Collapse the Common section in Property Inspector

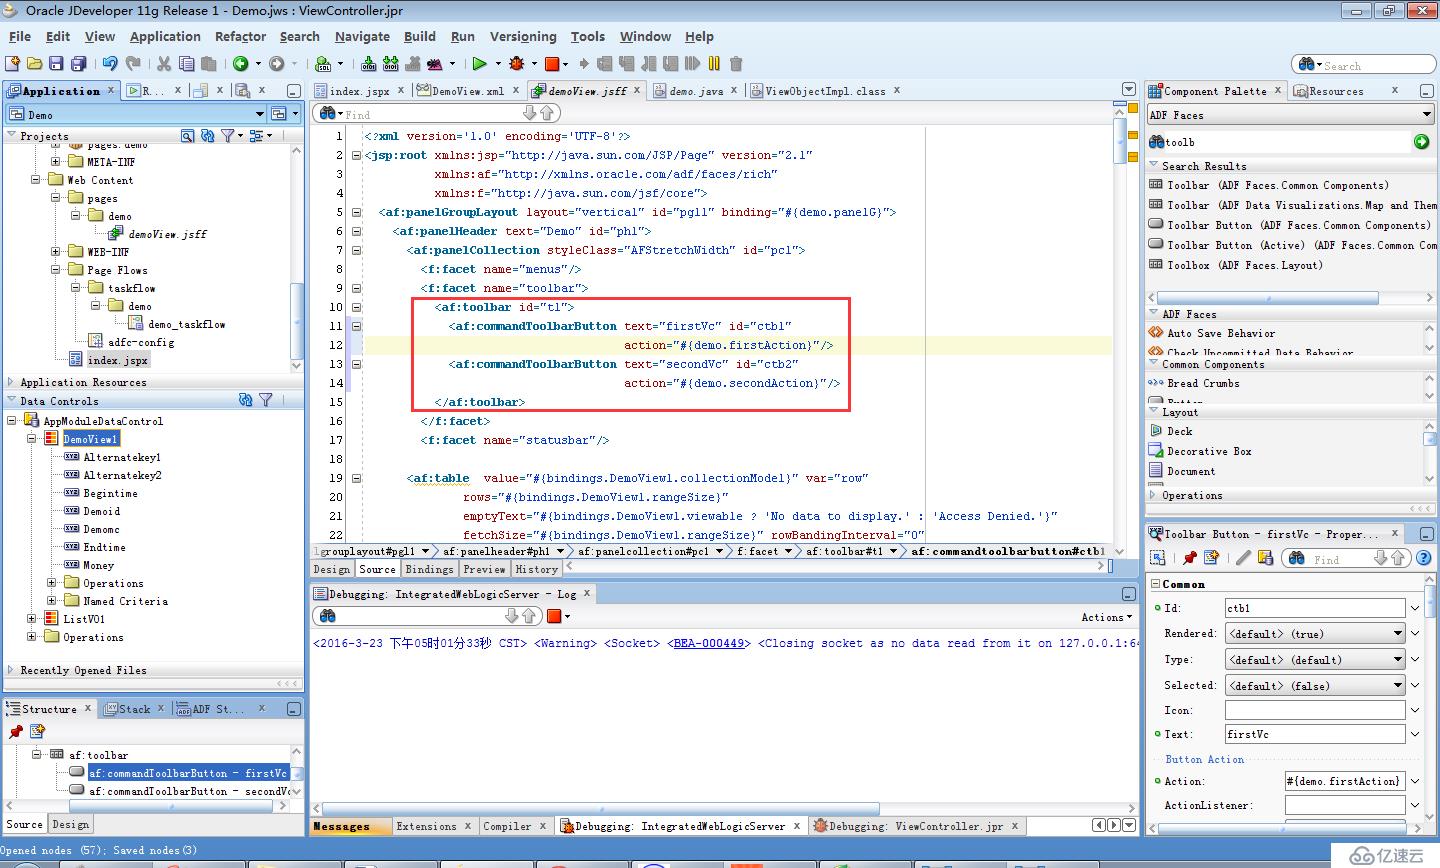click(x=1156, y=584)
